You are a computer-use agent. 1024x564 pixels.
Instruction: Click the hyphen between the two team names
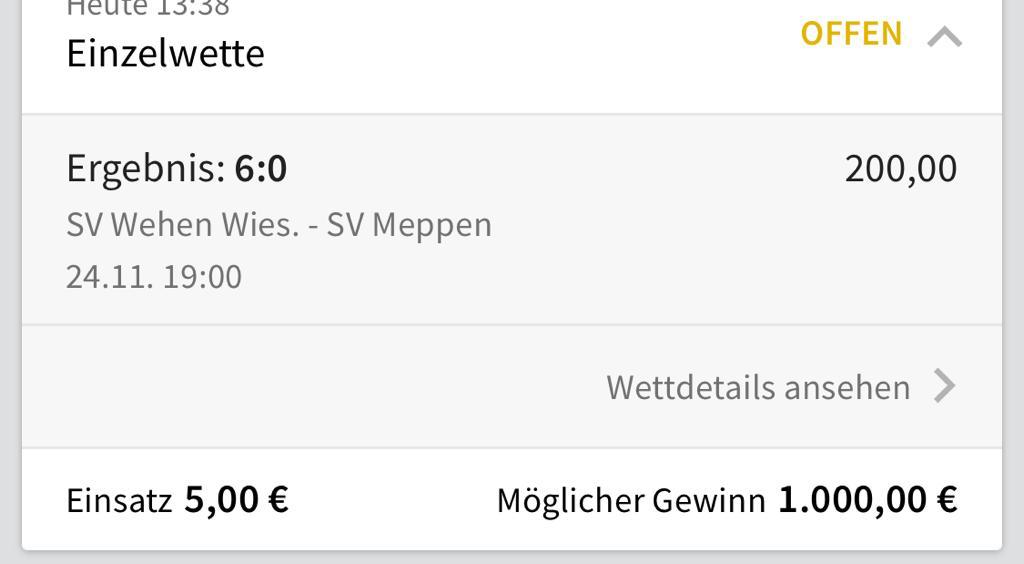click(313, 226)
